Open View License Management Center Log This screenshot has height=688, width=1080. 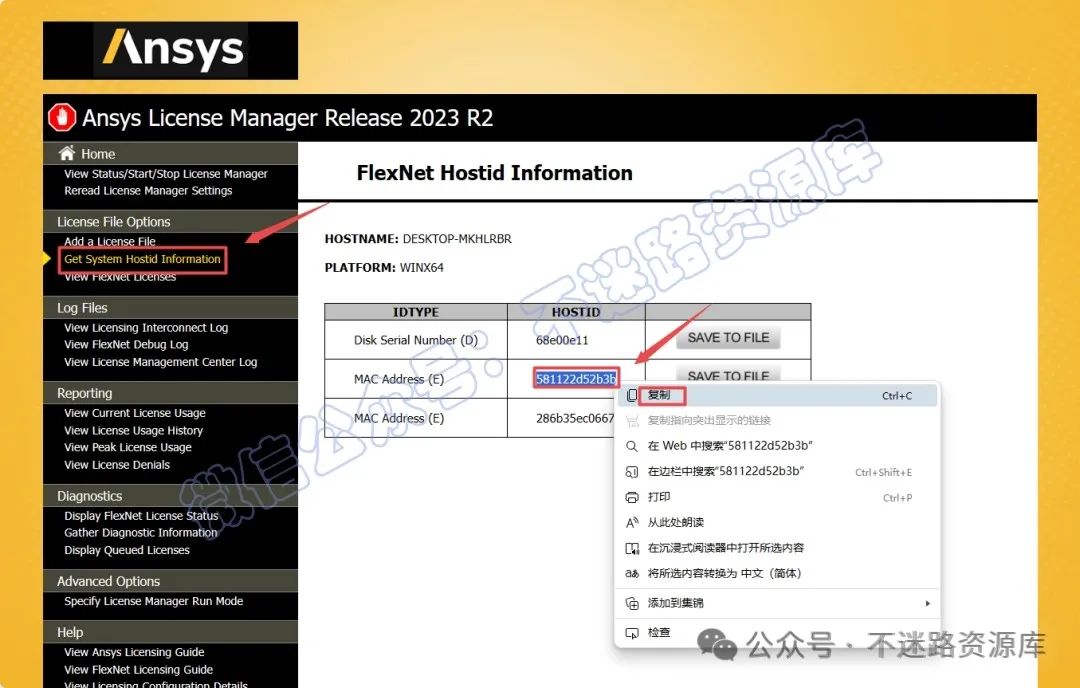coord(160,362)
